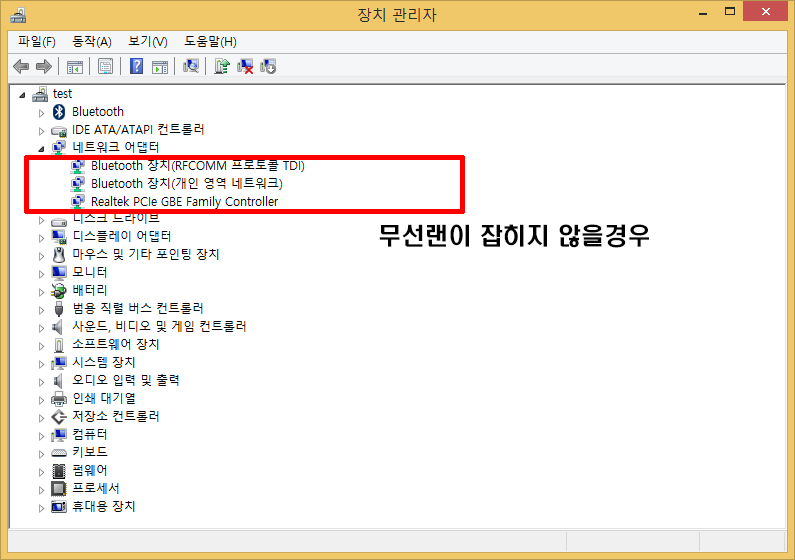Toggle the show/hide action pane icon

click(x=160, y=66)
